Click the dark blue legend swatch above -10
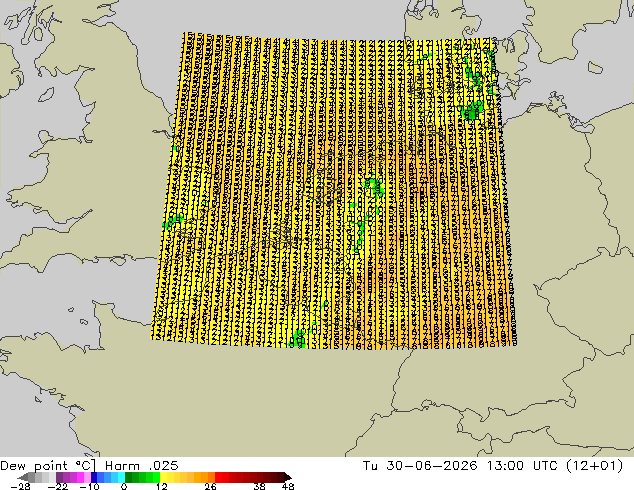This screenshot has width=634, height=490. point(94,477)
